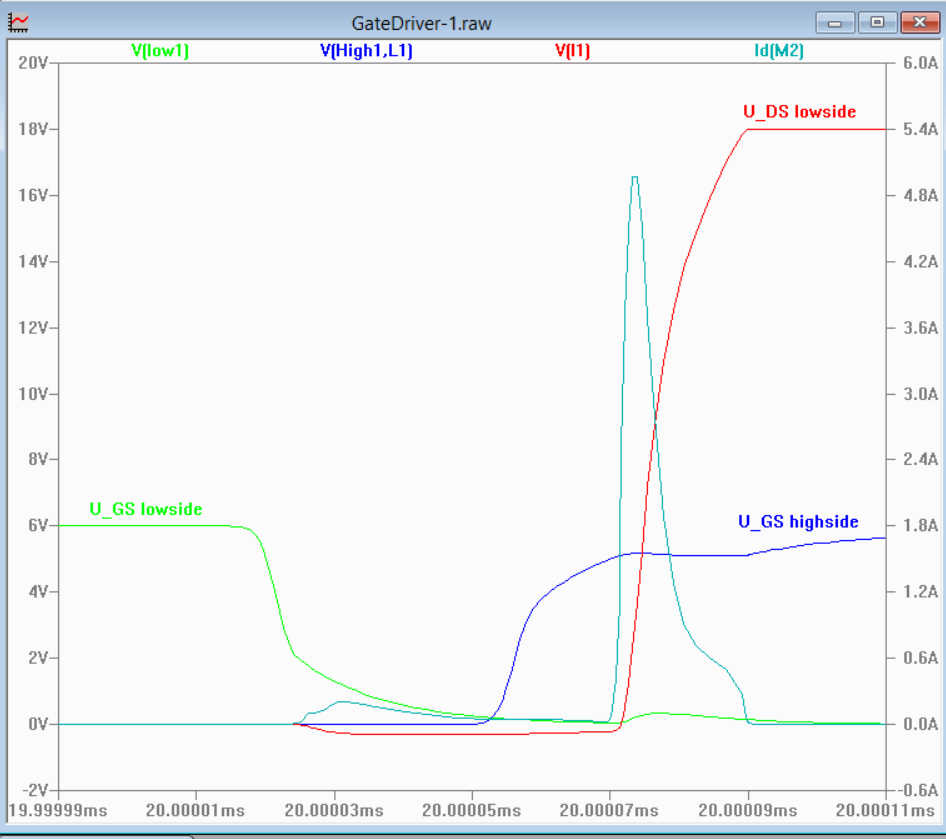
Task: Click the peak of the cyan Id(M2) spike
Action: pos(635,177)
